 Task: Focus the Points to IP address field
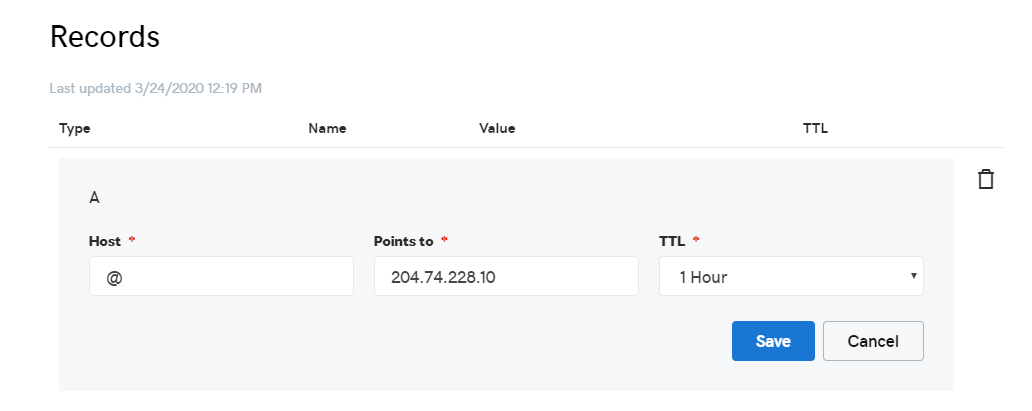click(x=506, y=277)
